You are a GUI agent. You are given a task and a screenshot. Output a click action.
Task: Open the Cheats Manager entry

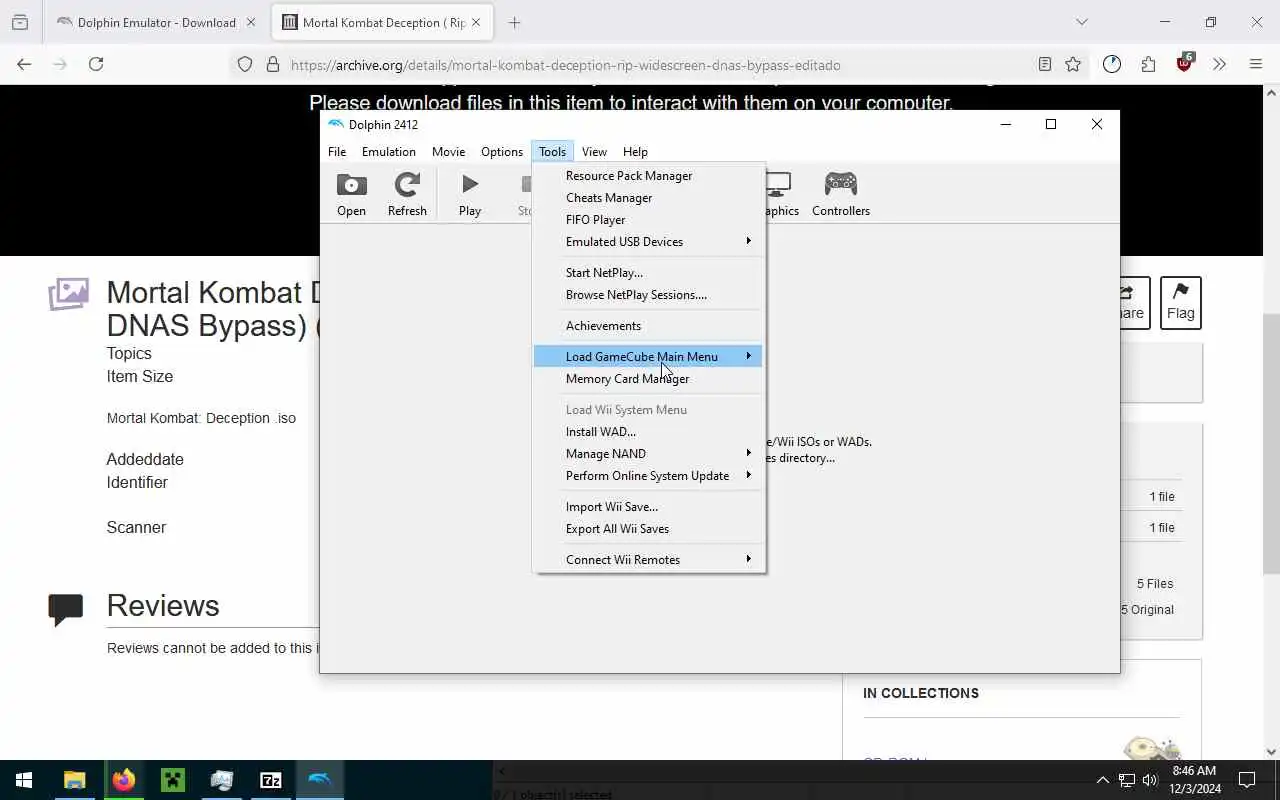coord(648,198)
